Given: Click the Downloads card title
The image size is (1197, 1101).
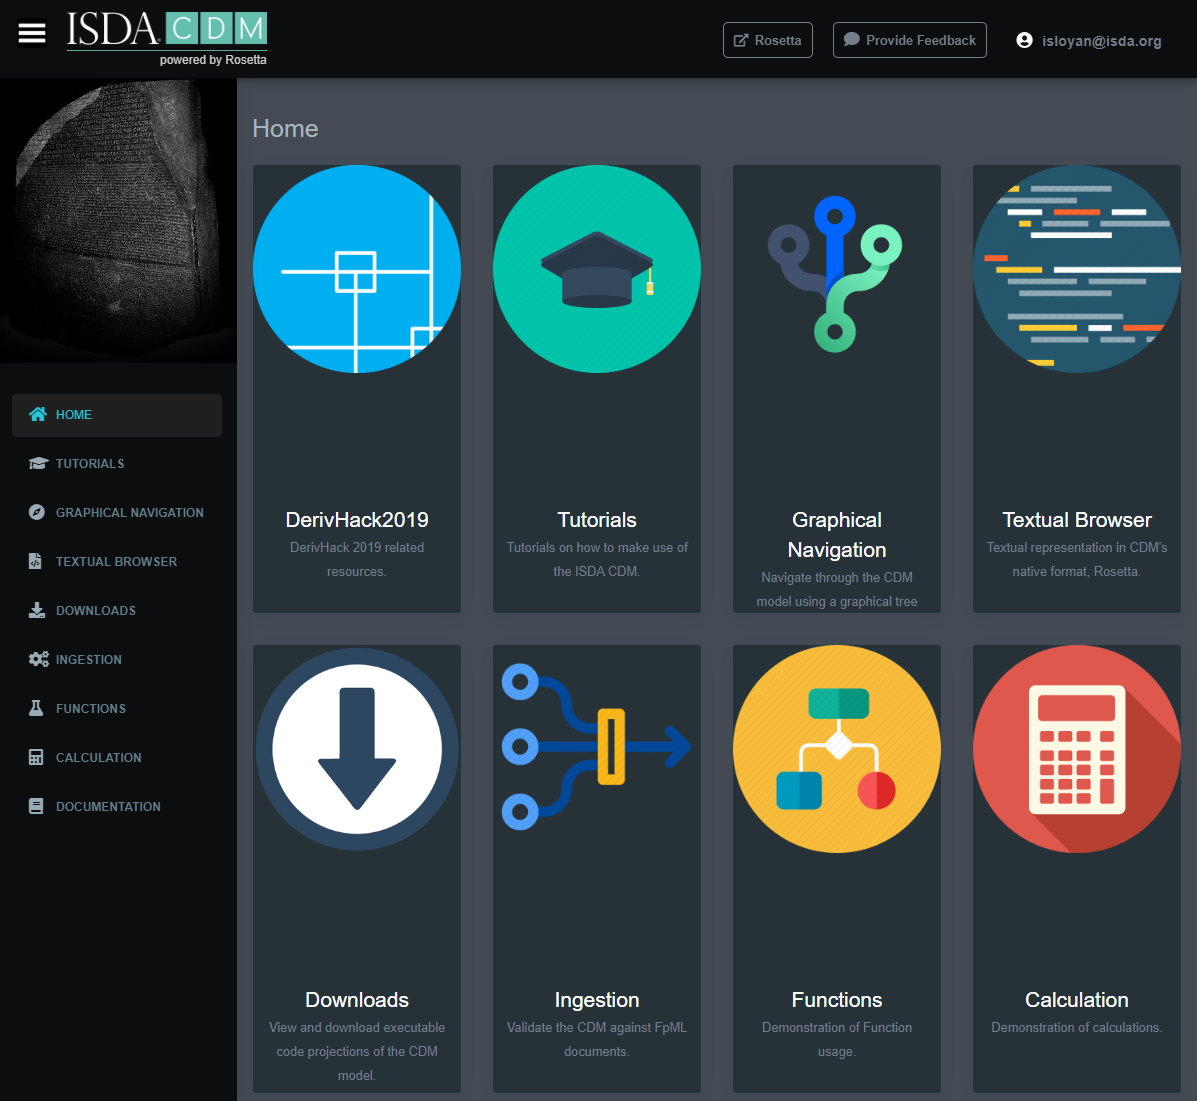Looking at the screenshot, I should 357,999.
